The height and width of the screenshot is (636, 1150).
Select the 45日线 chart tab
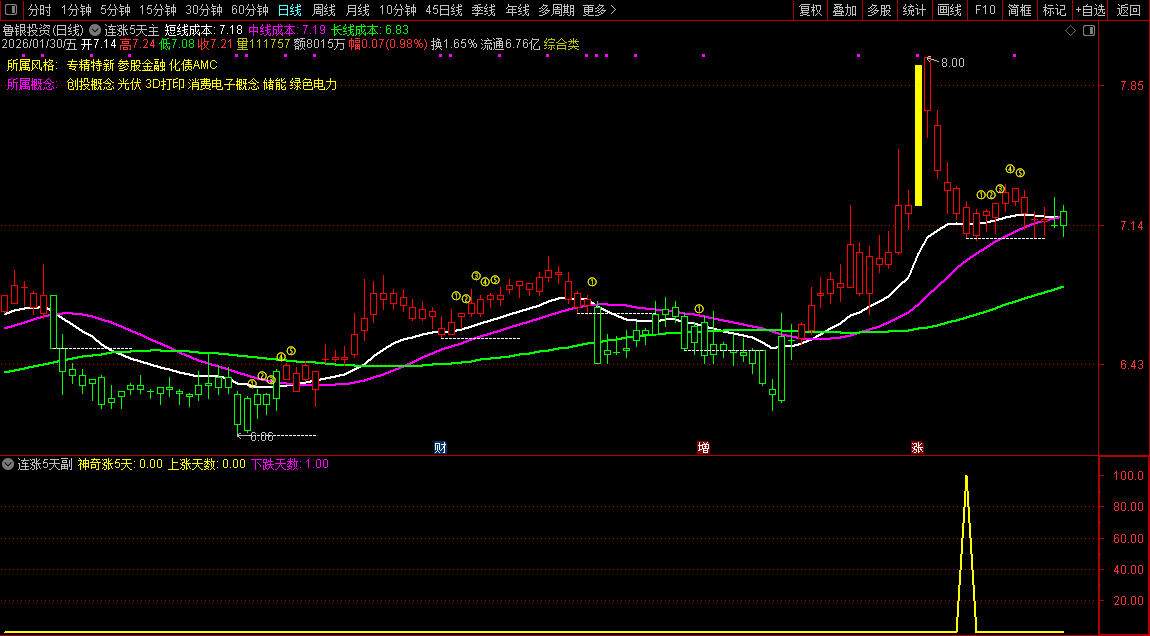point(444,10)
